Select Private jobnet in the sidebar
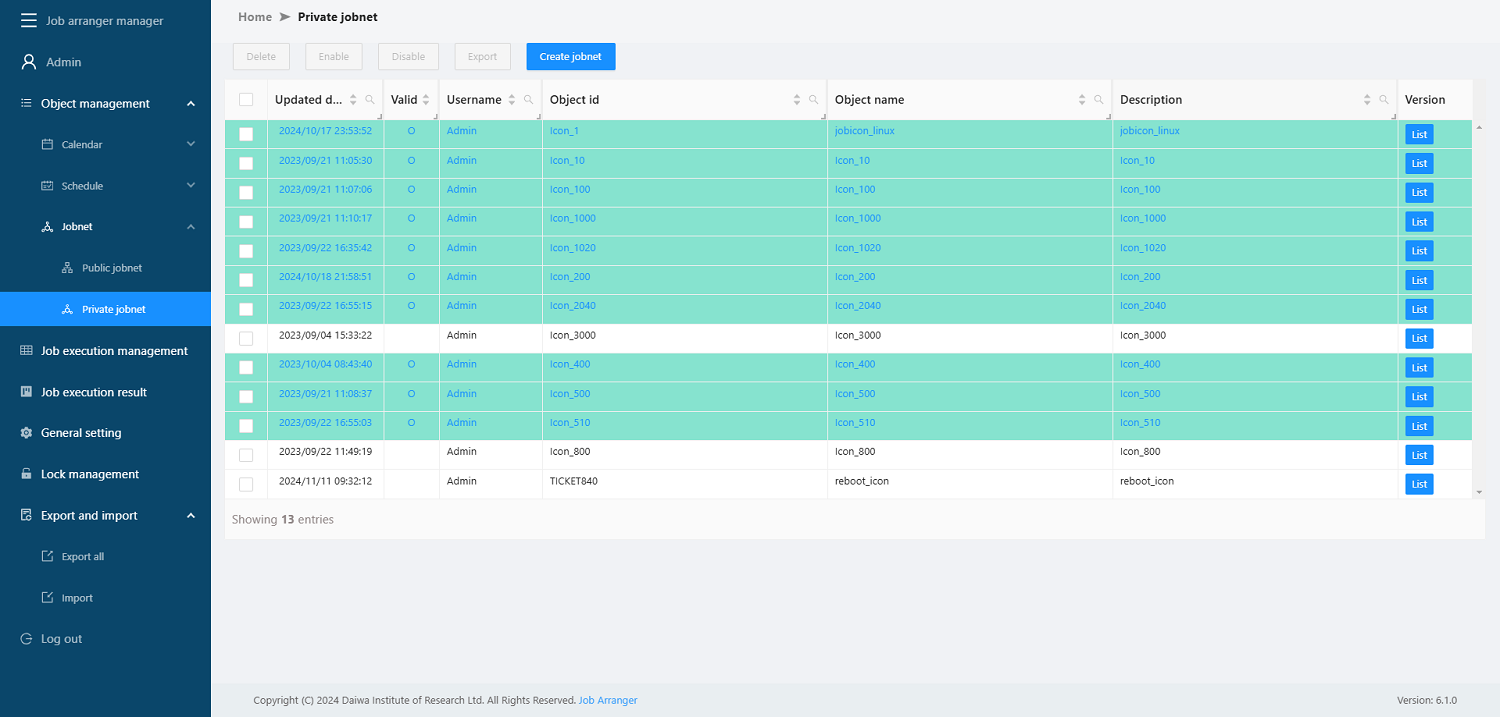Image resolution: width=1500 pixels, height=717 pixels. pyautogui.click(x=105, y=309)
